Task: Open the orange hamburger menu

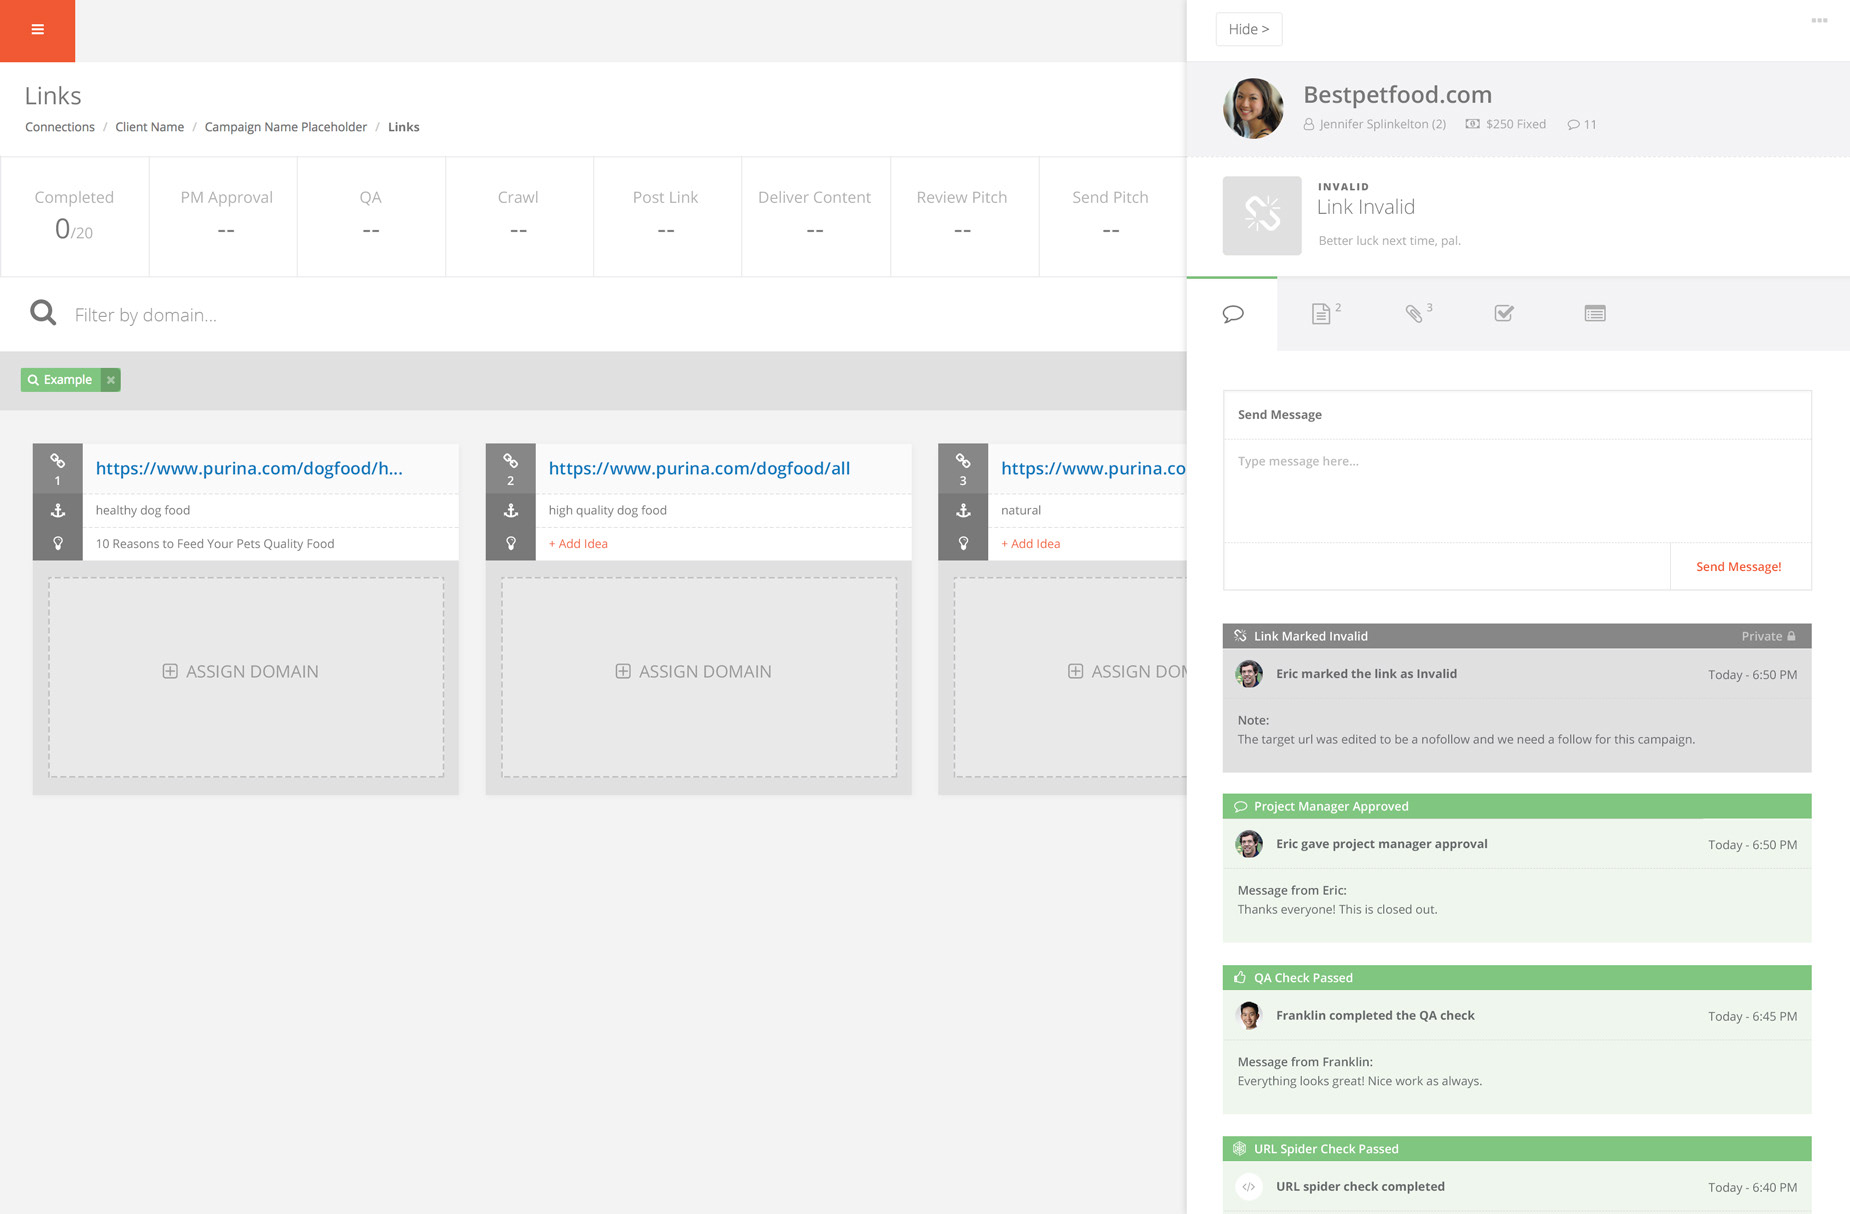Action: (x=37, y=30)
